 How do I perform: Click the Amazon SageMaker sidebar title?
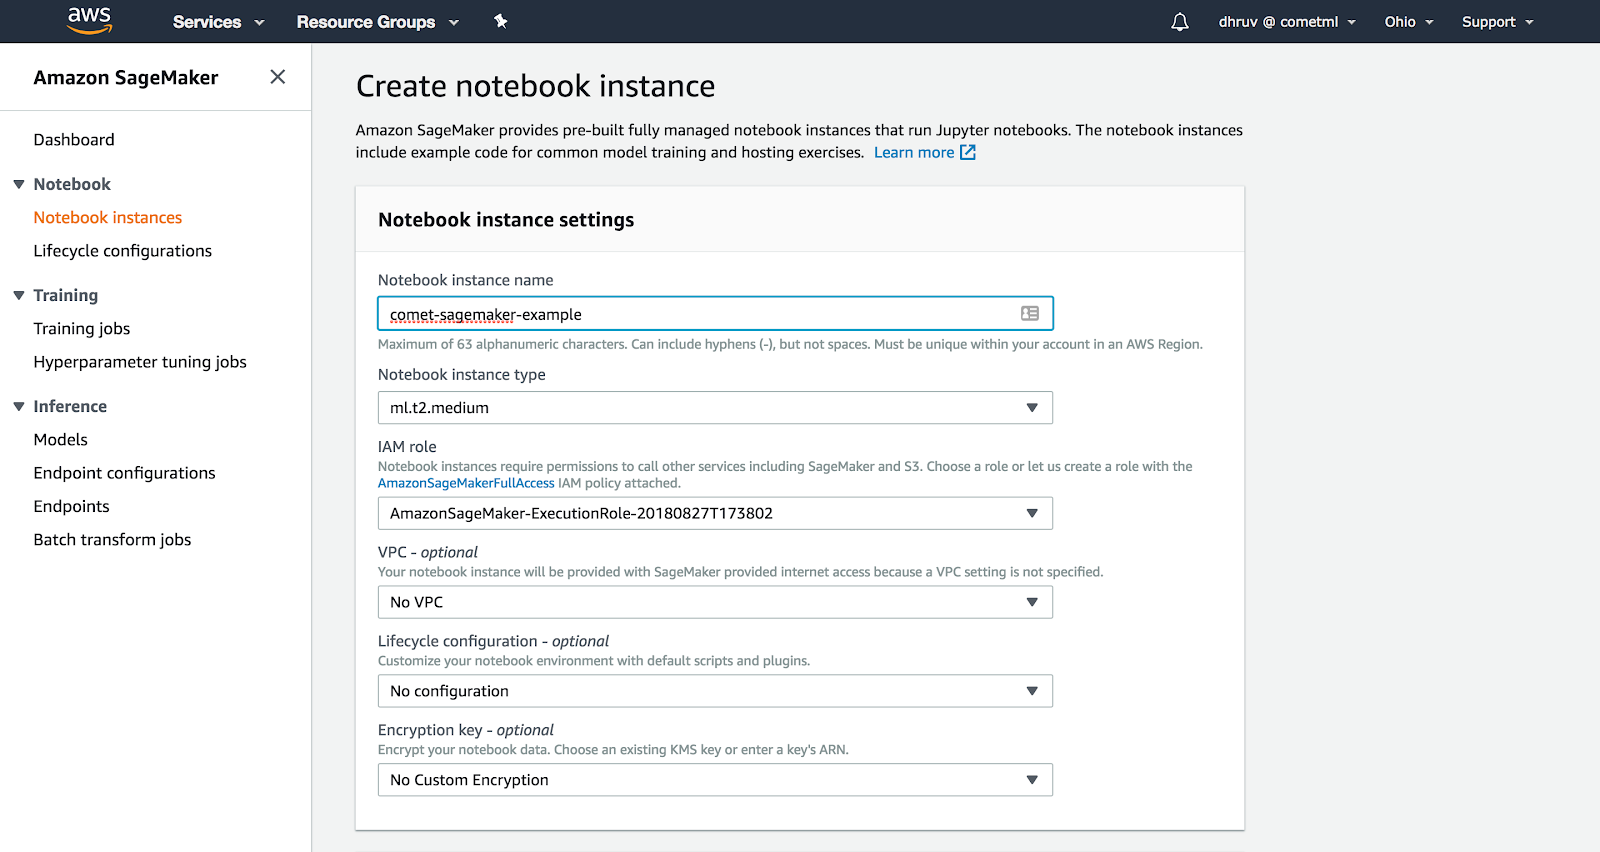(126, 78)
